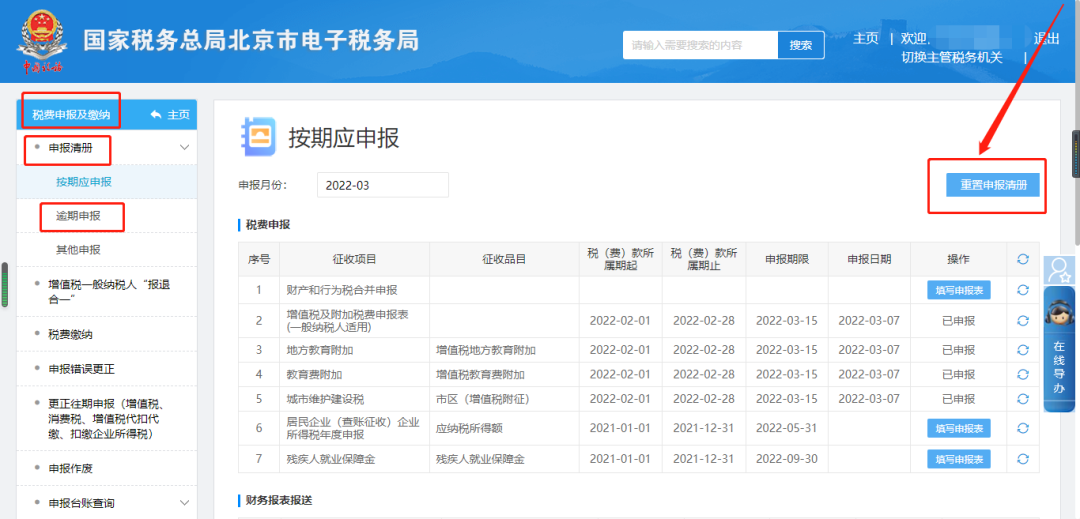Screen dimensions: 1080x519
Task: Go to 主页 in top header
Action: (866, 39)
